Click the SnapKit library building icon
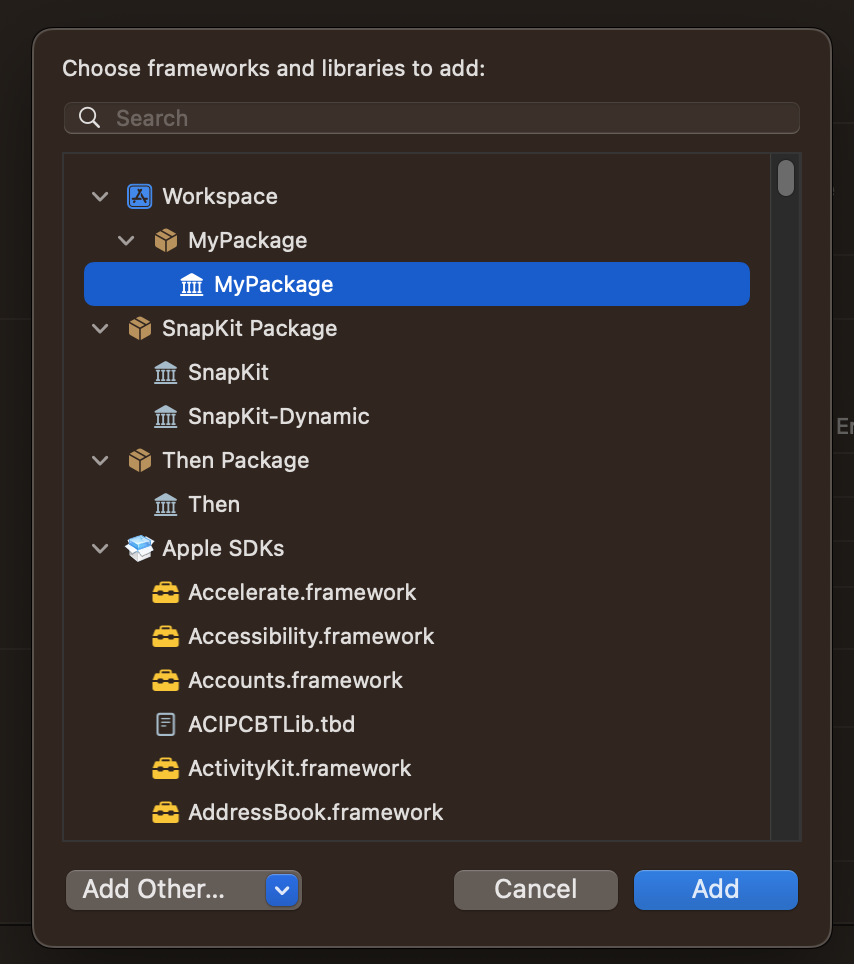 tap(165, 373)
